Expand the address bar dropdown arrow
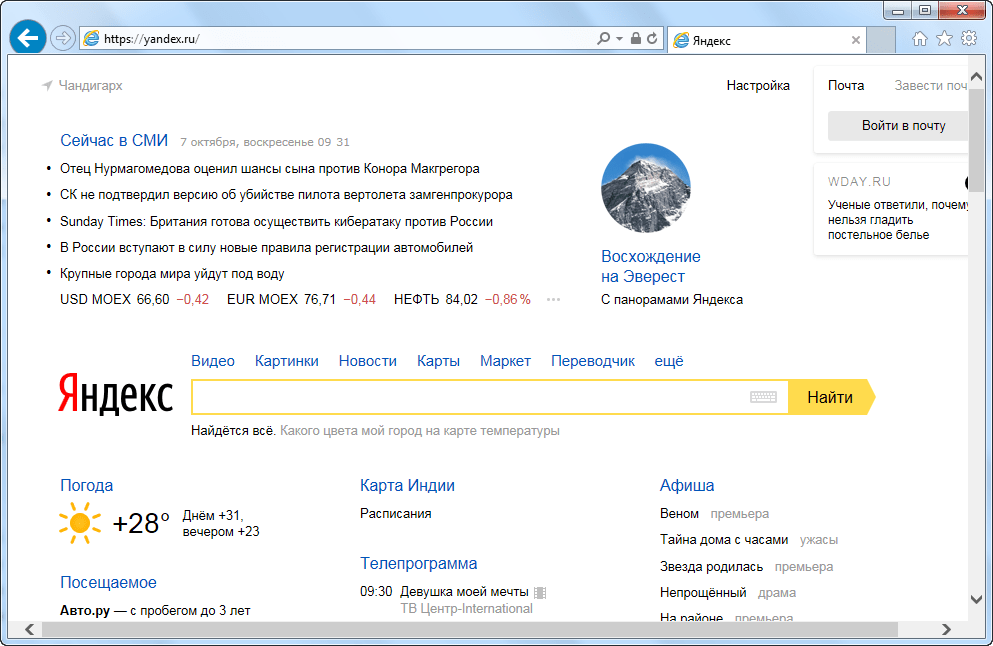The height and width of the screenshot is (646, 993). pos(620,39)
